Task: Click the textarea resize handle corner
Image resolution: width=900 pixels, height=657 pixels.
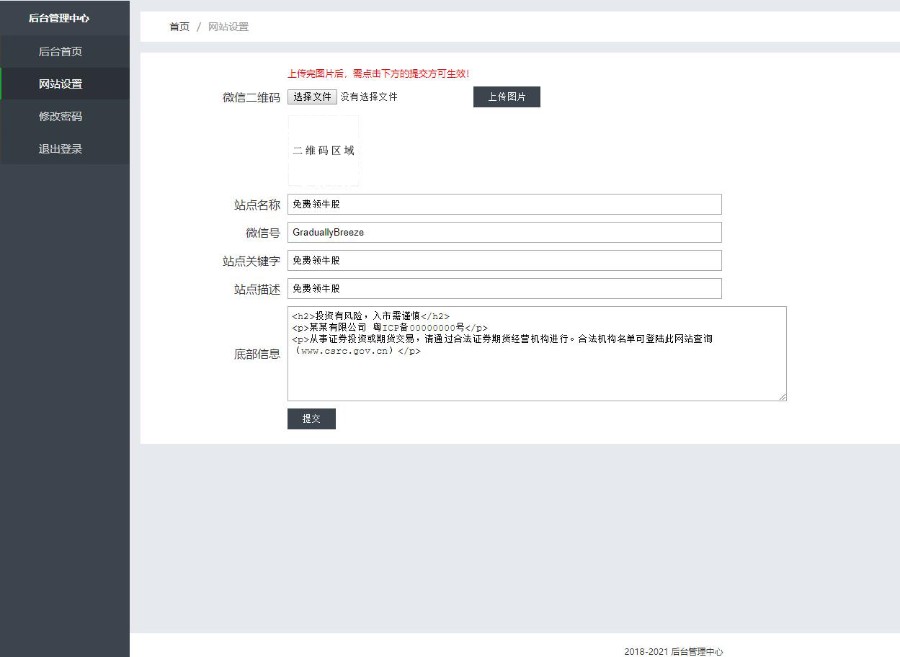Action: click(x=782, y=396)
